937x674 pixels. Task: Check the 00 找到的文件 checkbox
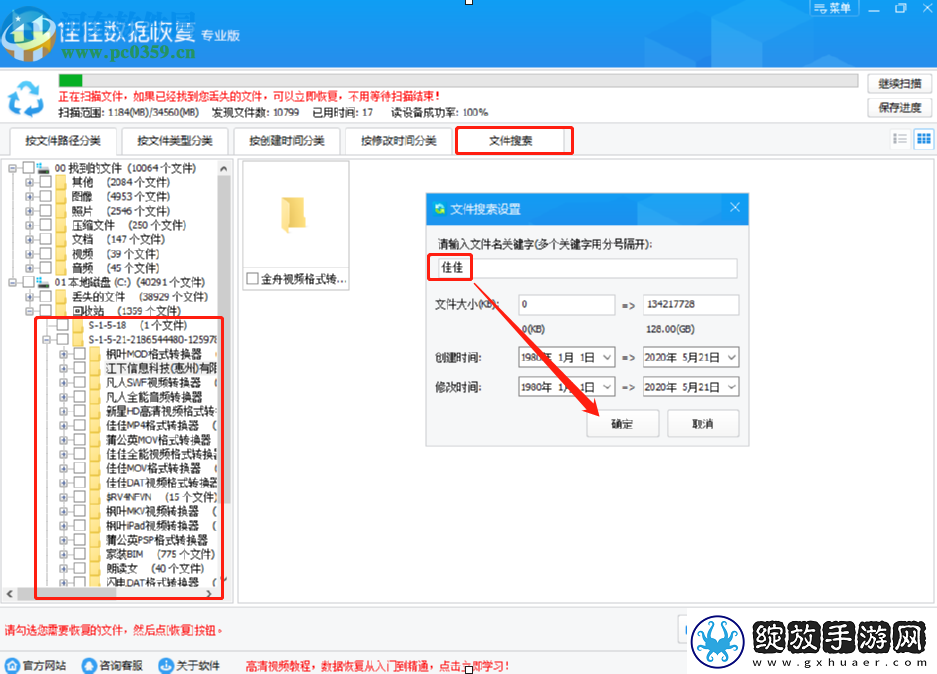click(28, 167)
